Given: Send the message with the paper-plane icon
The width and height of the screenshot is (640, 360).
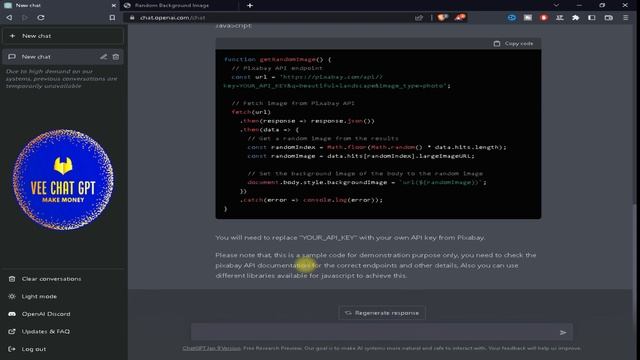Looking at the screenshot, I should click(563, 332).
